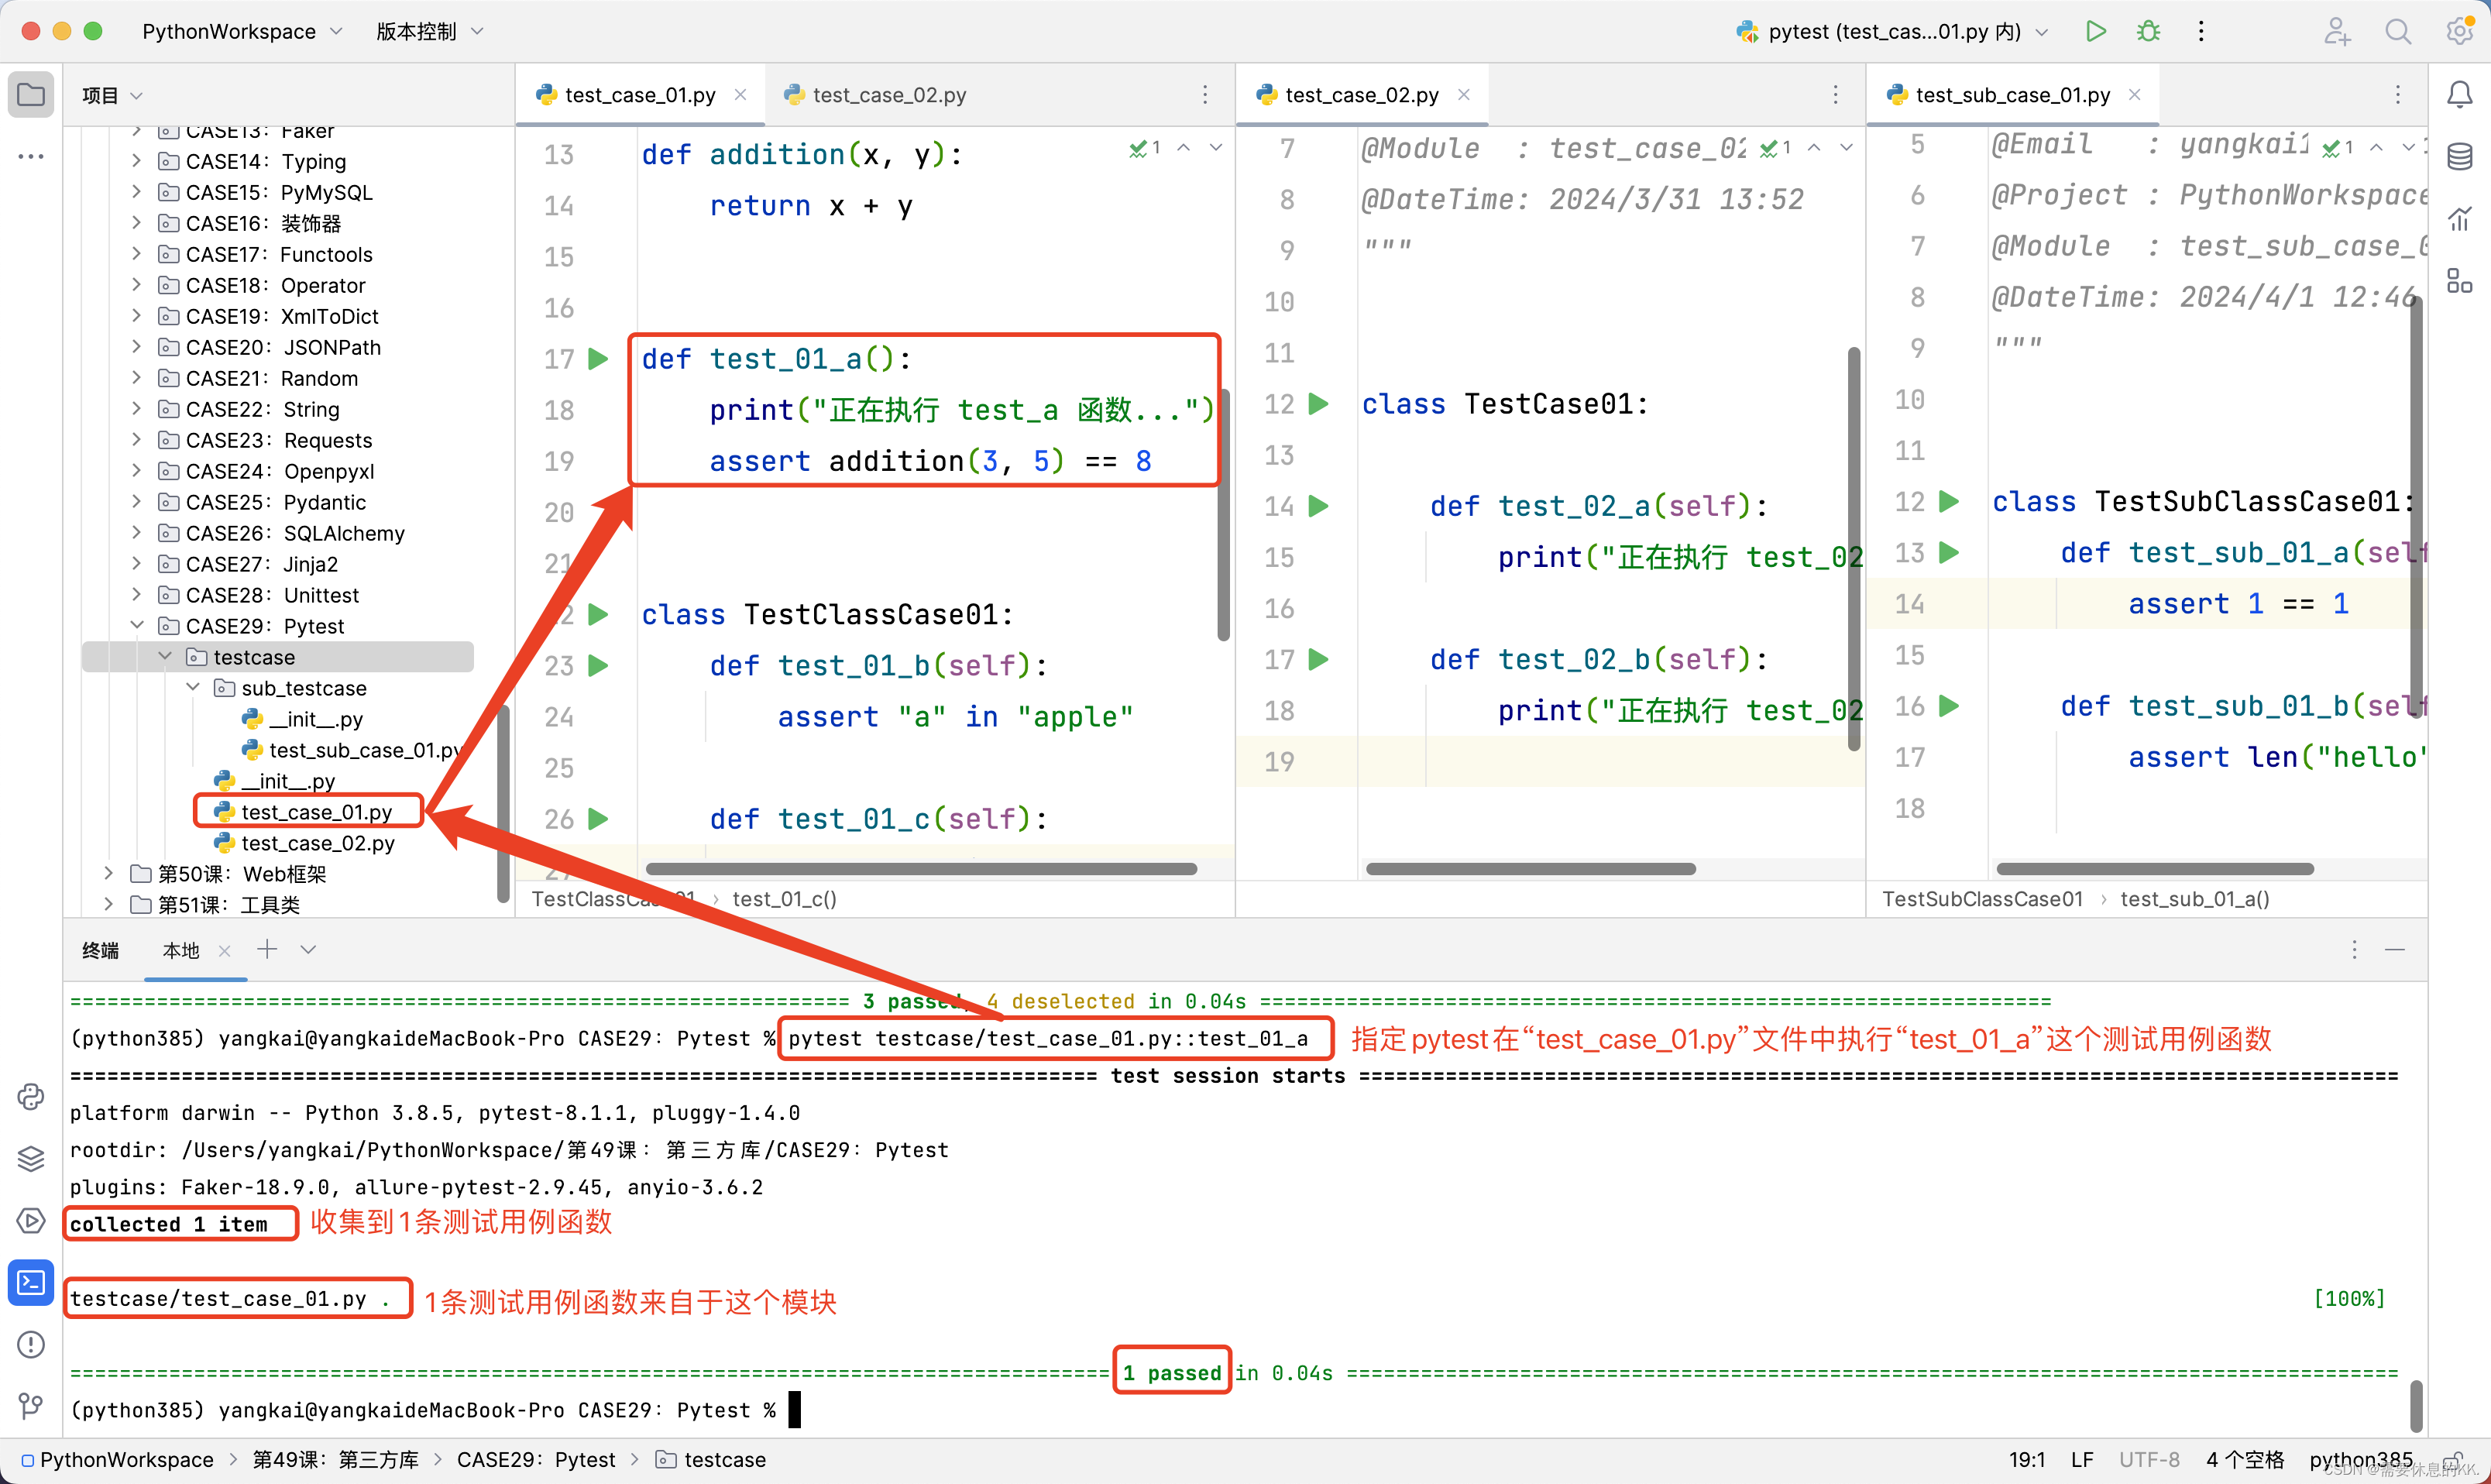Image resolution: width=2491 pixels, height=1484 pixels.
Task: Open Problems tool window icon
Action: pos(31,1344)
